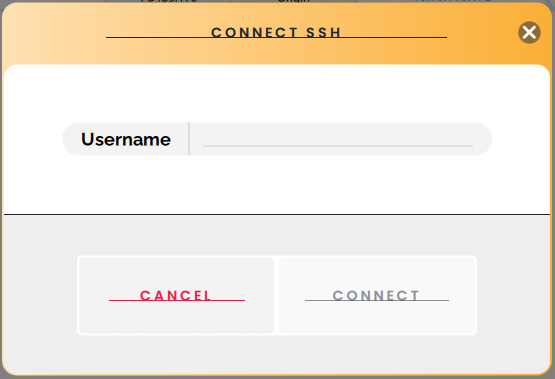Click into the Username input field

338,139
